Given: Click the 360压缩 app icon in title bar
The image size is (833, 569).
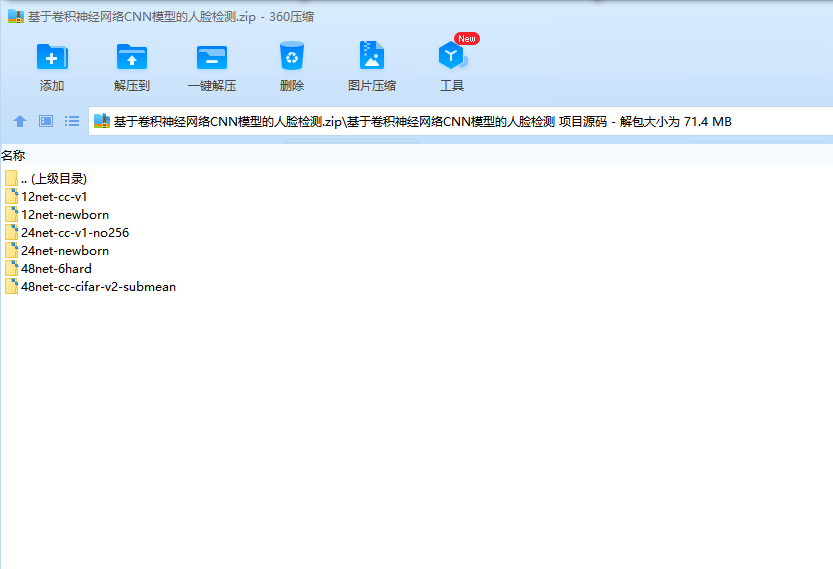Looking at the screenshot, I should 16,16.
